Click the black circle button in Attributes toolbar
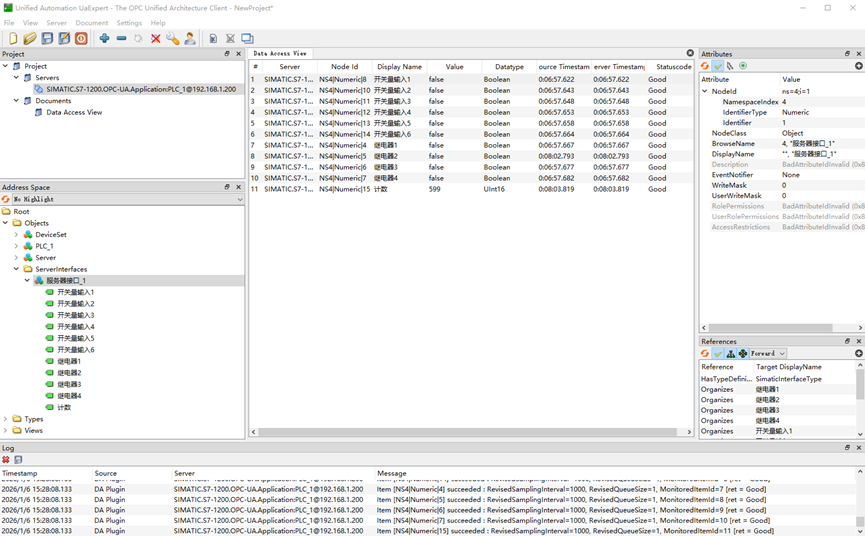 click(x=858, y=66)
